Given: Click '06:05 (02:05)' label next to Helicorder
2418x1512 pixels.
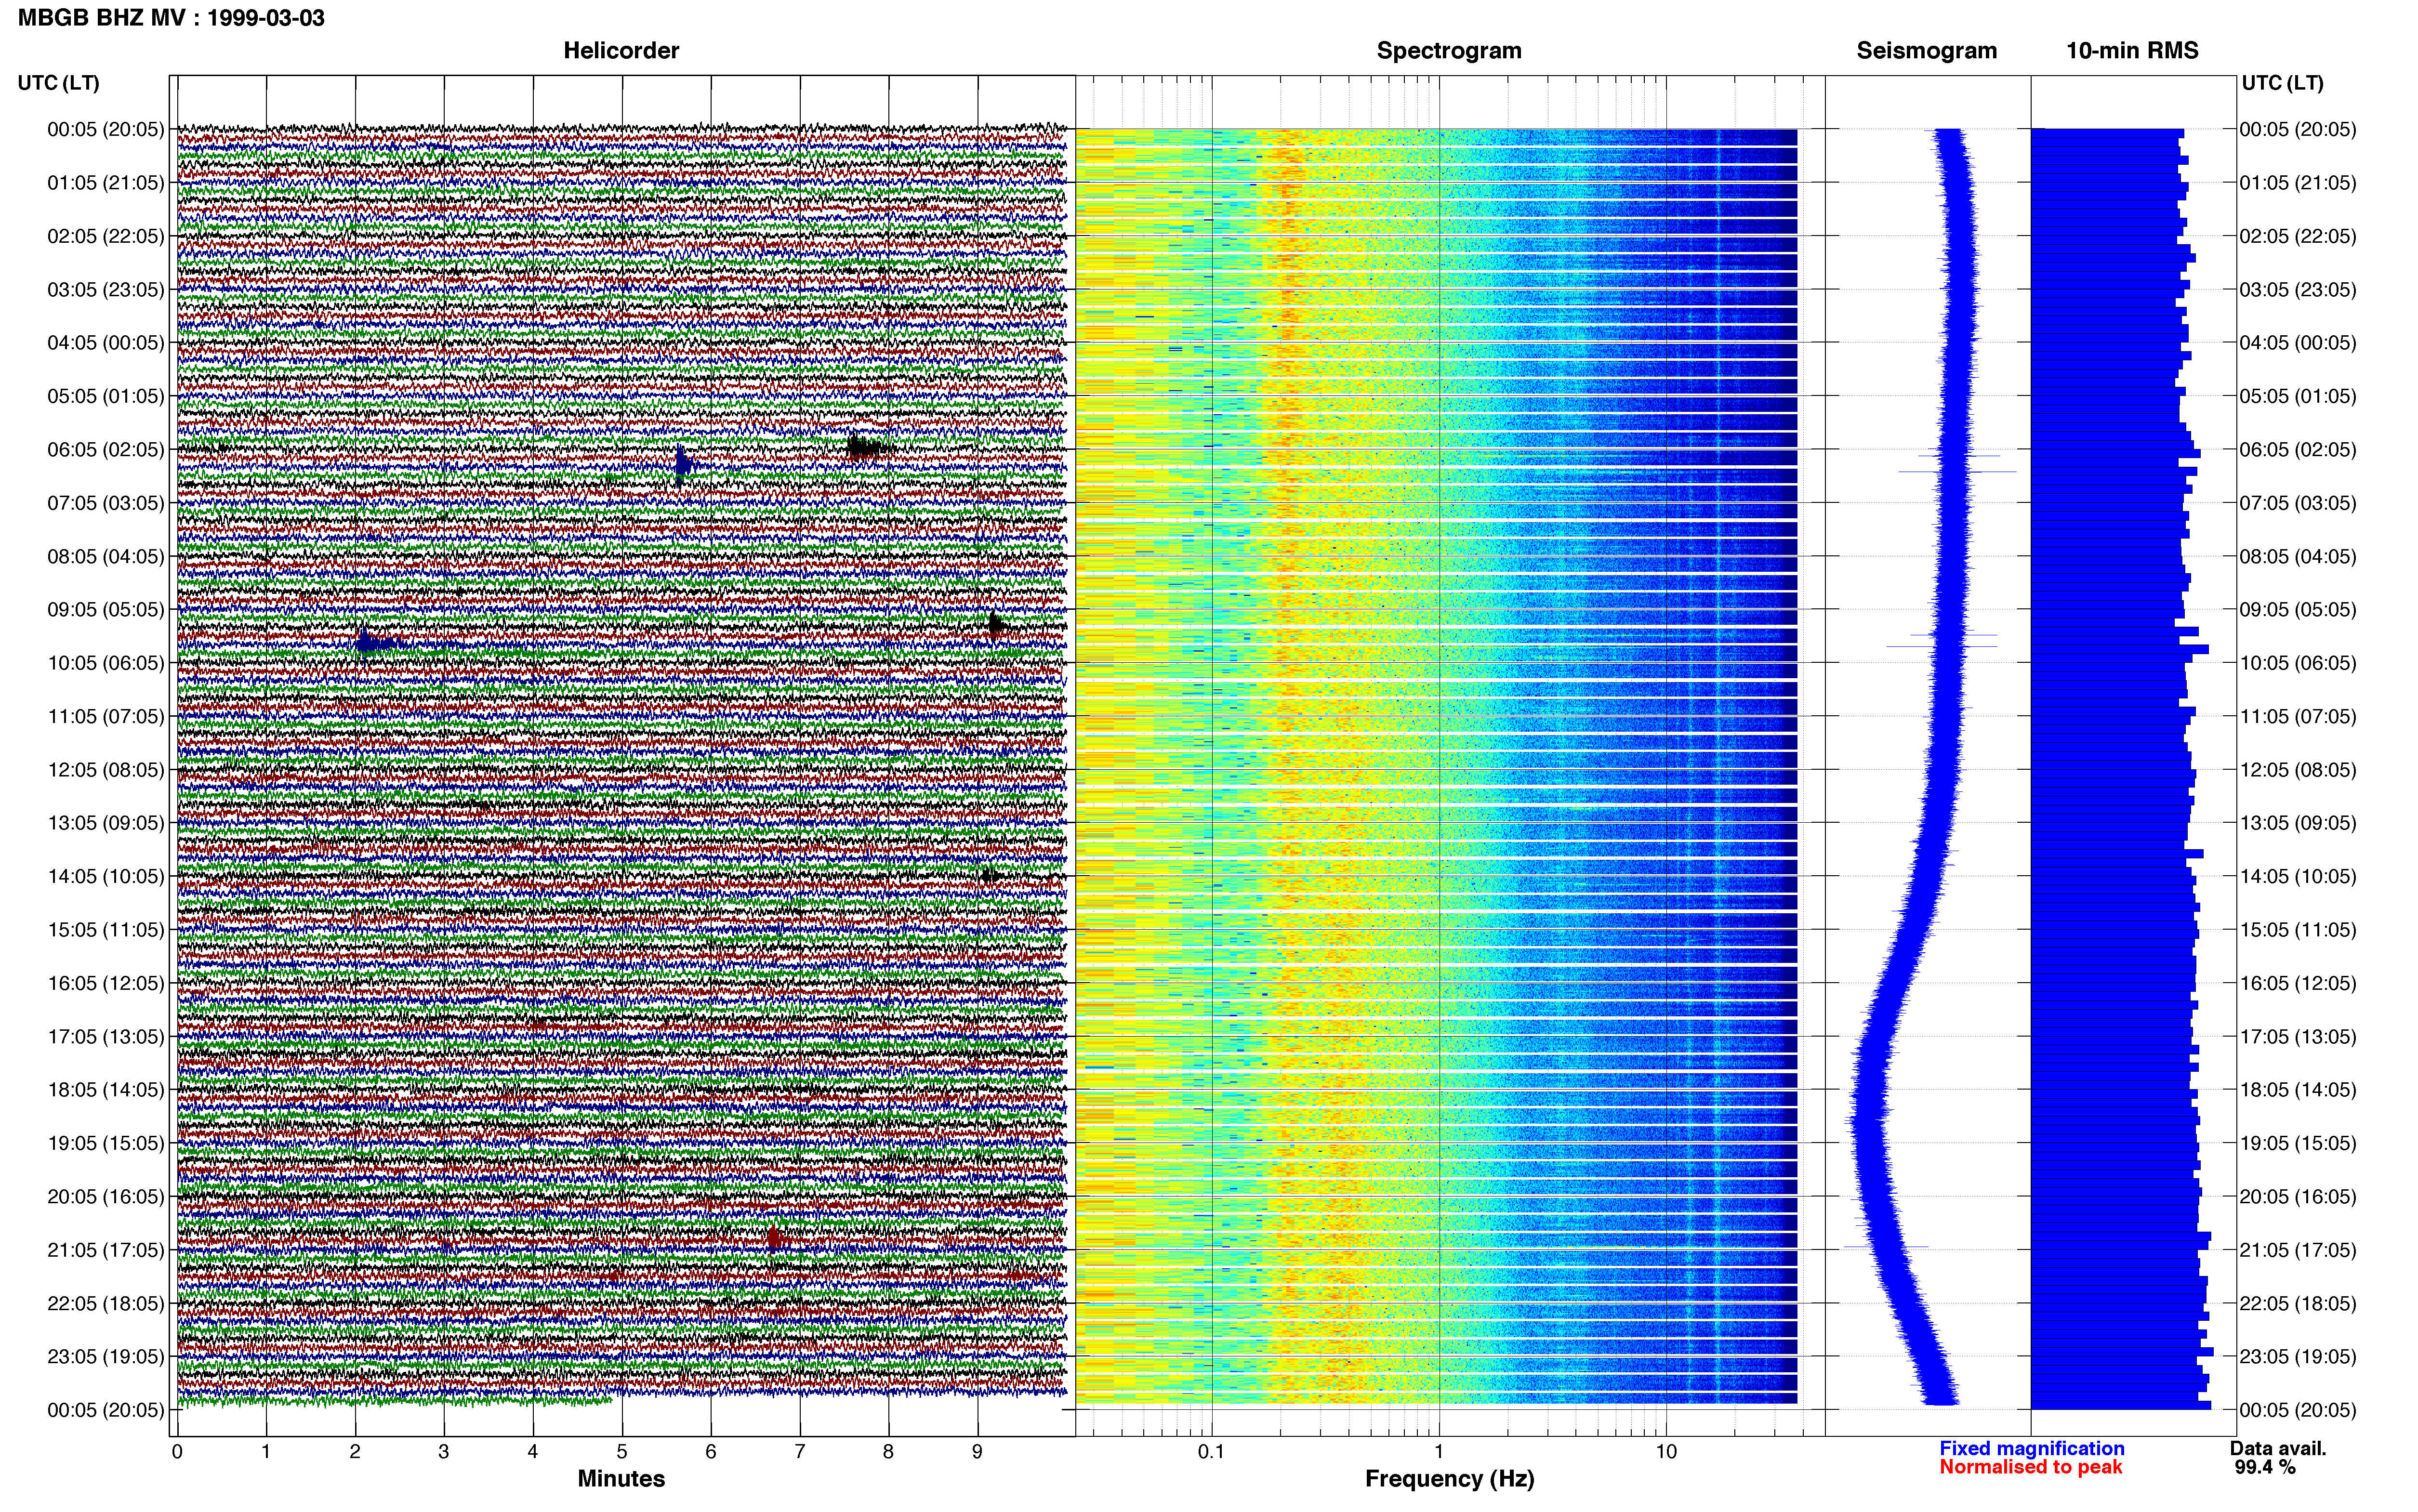Looking at the screenshot, I should pos(106,450).
